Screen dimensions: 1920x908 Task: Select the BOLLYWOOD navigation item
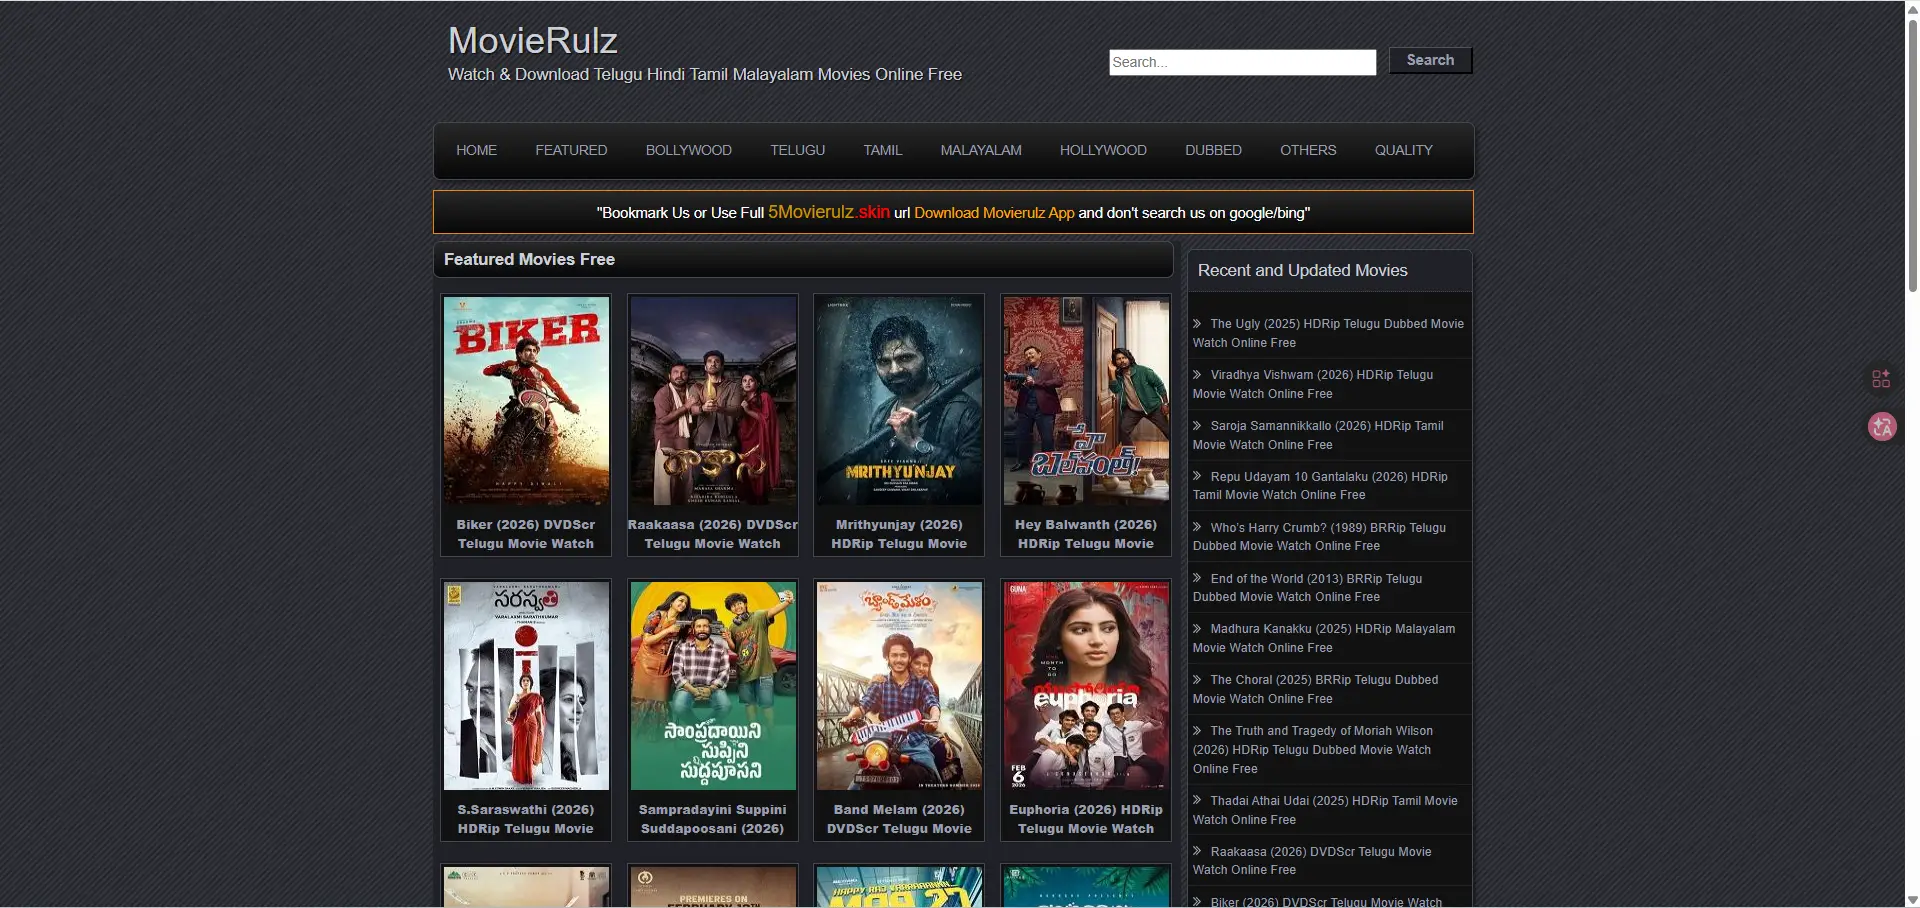coord(688,150)
